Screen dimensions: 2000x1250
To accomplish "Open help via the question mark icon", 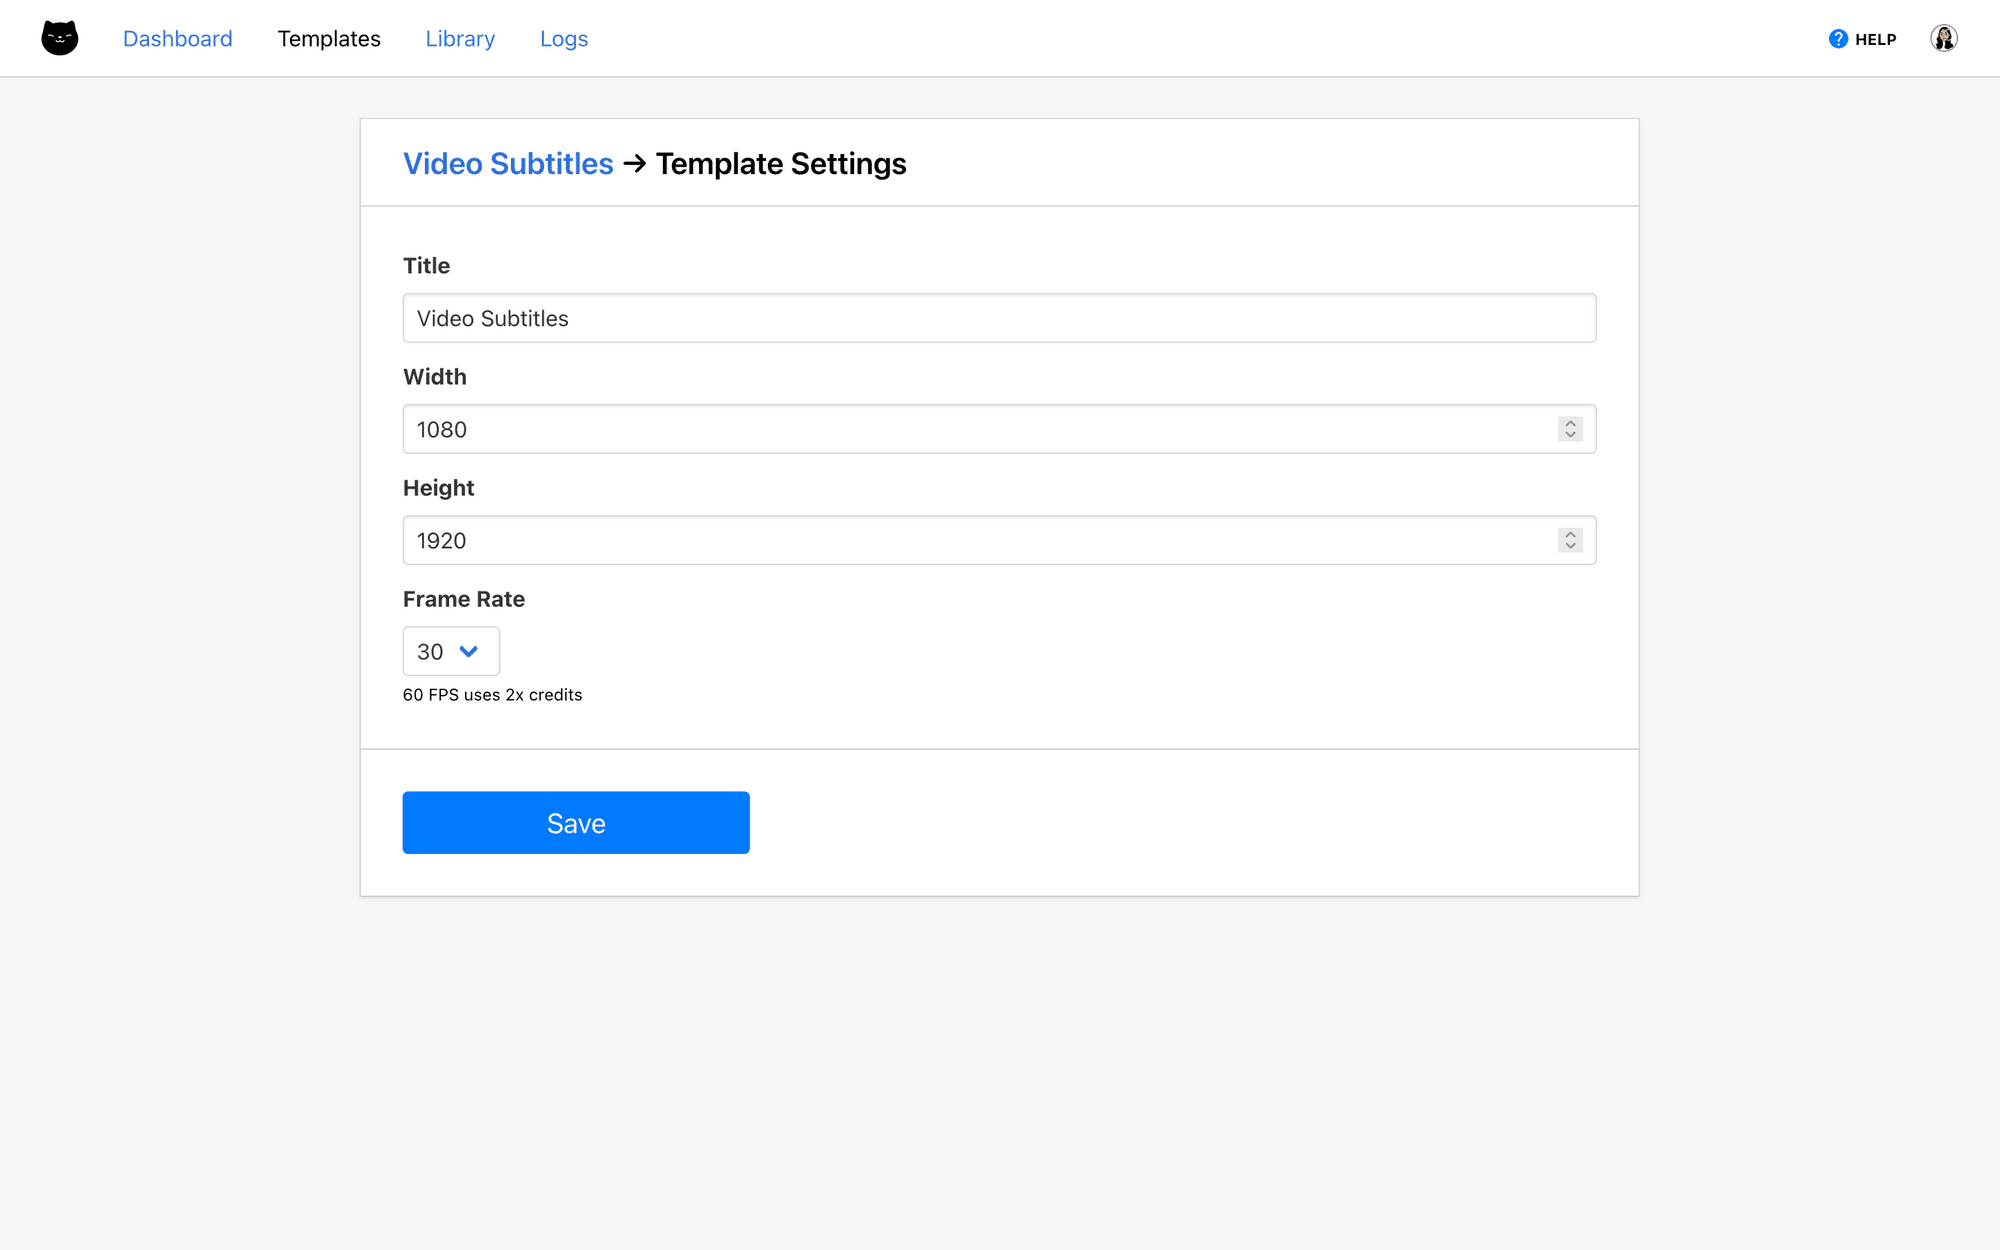I will 1837,38.
